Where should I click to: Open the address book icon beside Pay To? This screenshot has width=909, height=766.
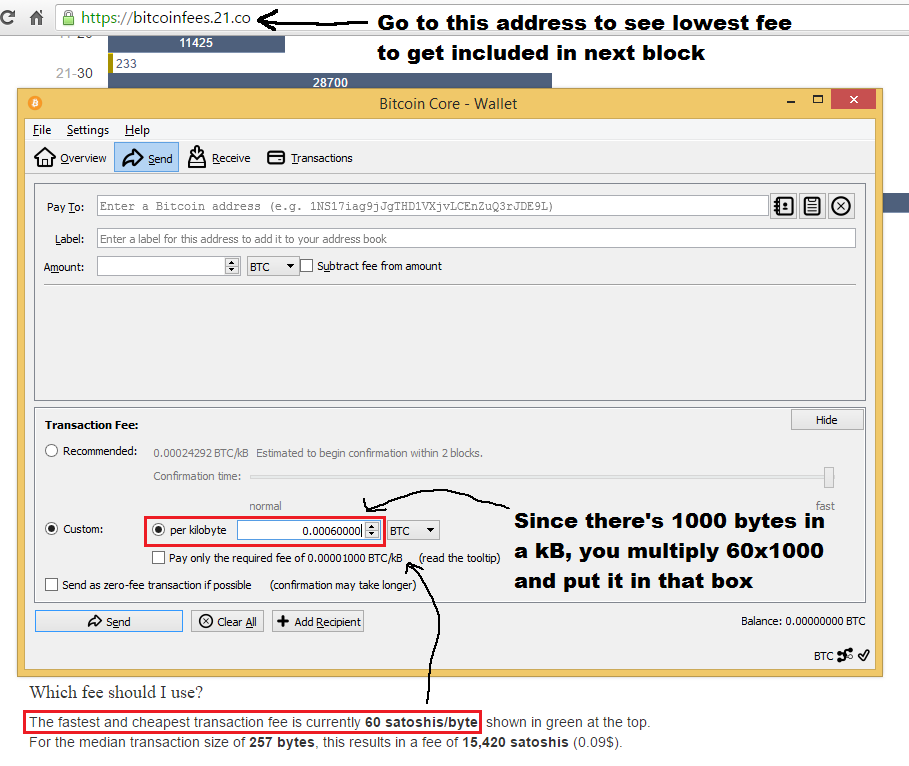pos(783,206)
